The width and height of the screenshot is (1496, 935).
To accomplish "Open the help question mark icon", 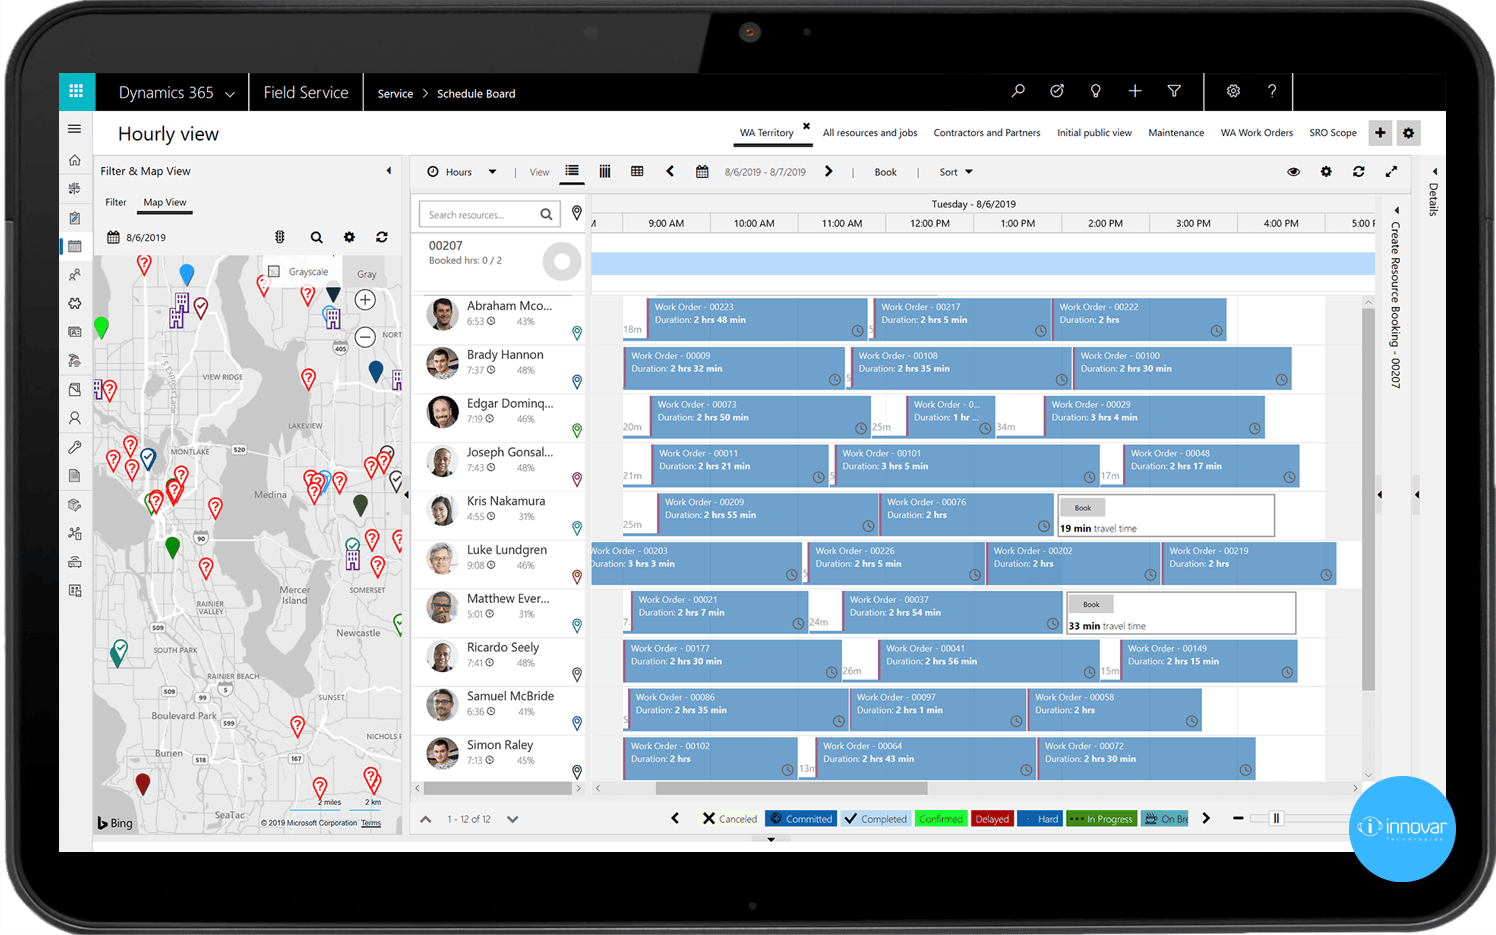I will click(x=1272, y=91).
